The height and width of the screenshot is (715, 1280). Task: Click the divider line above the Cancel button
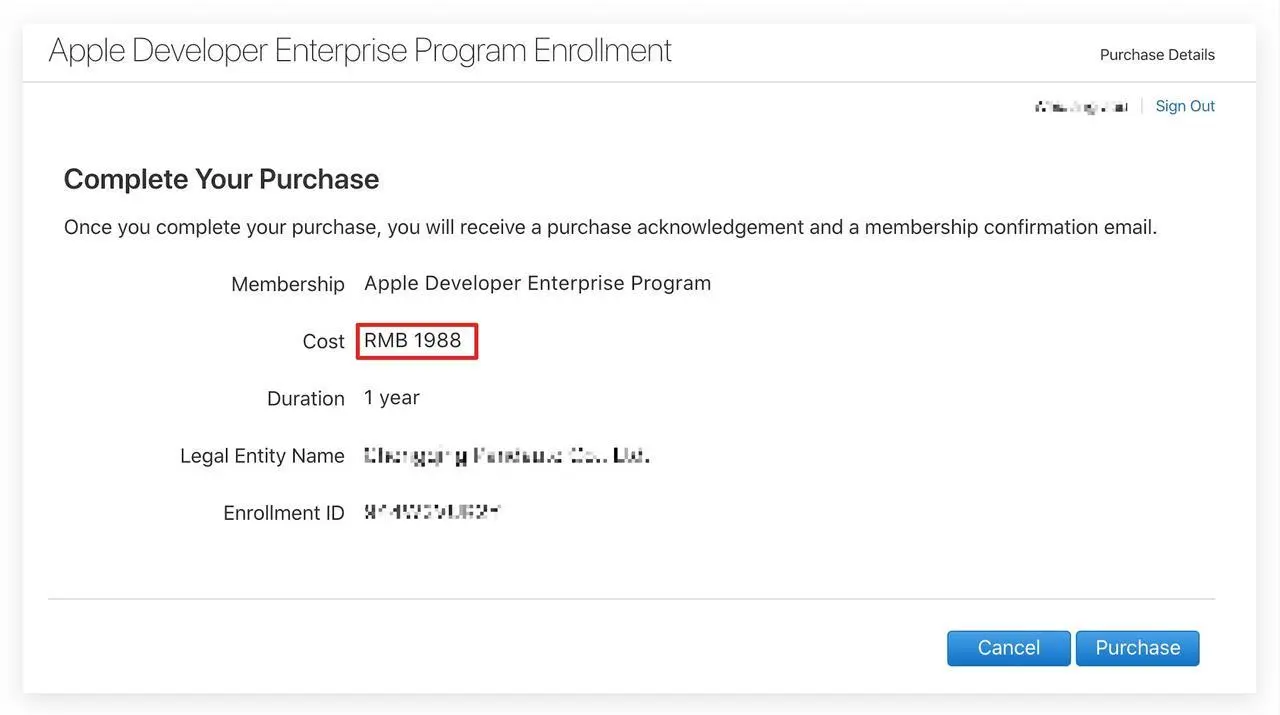click(x=631, y=599)
